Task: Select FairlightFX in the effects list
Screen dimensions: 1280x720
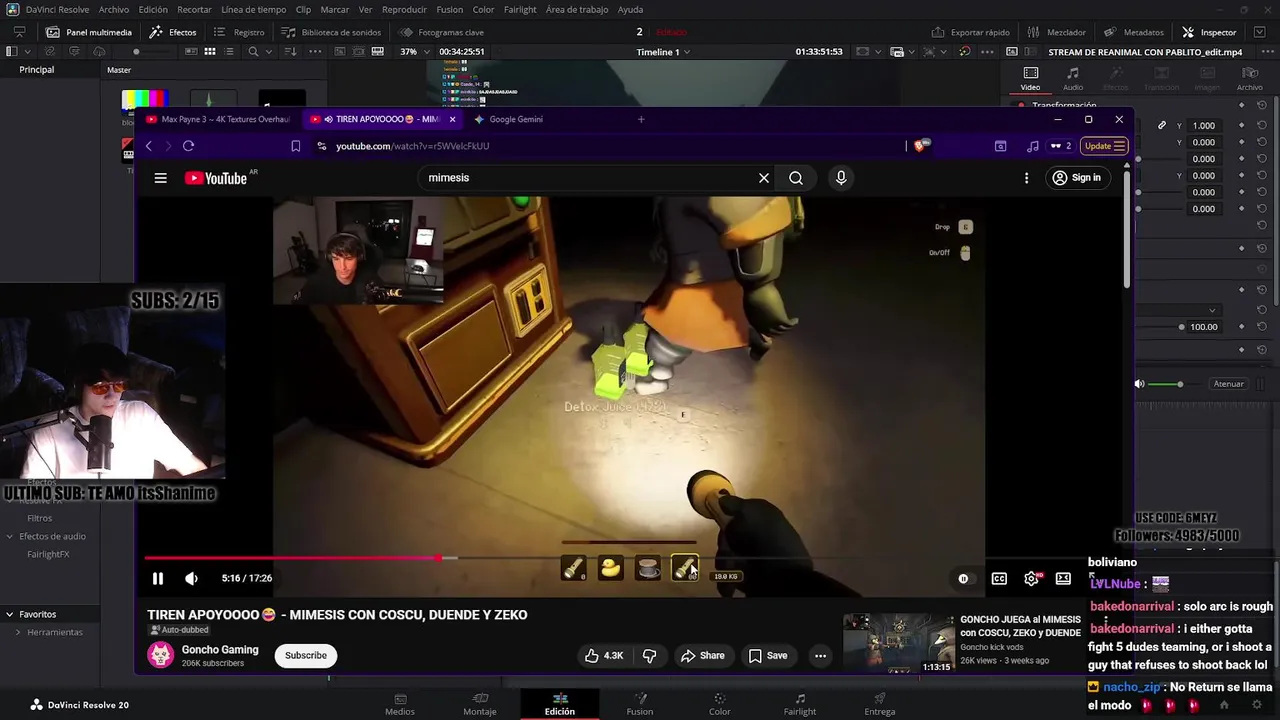Action: click(x=48, y=554)
